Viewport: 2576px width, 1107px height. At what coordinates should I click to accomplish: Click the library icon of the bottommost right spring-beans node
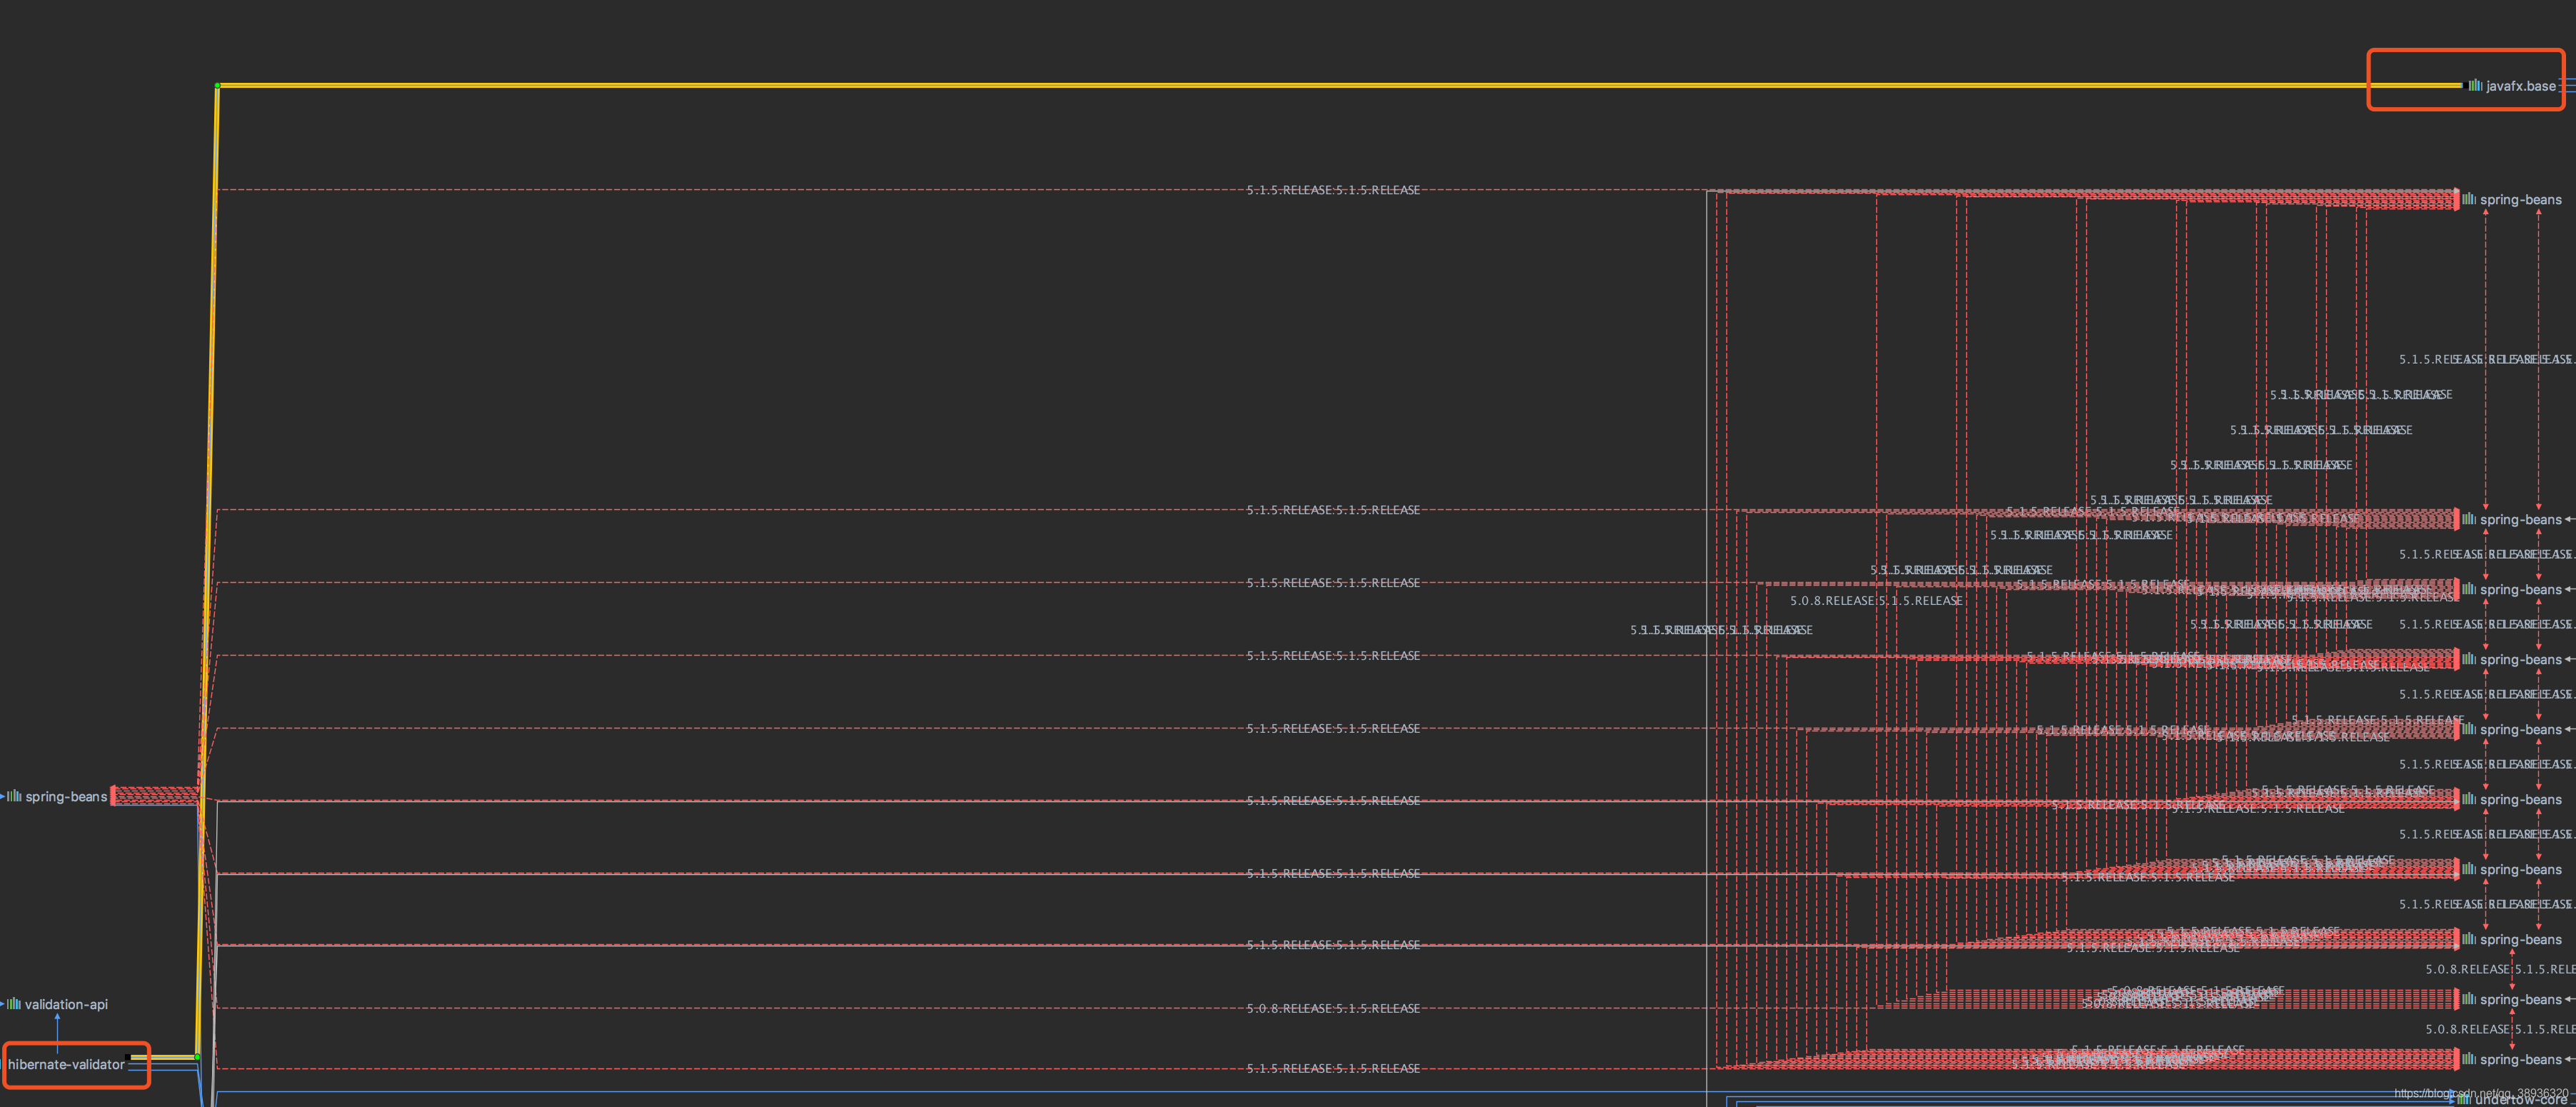[2469, 1058]
